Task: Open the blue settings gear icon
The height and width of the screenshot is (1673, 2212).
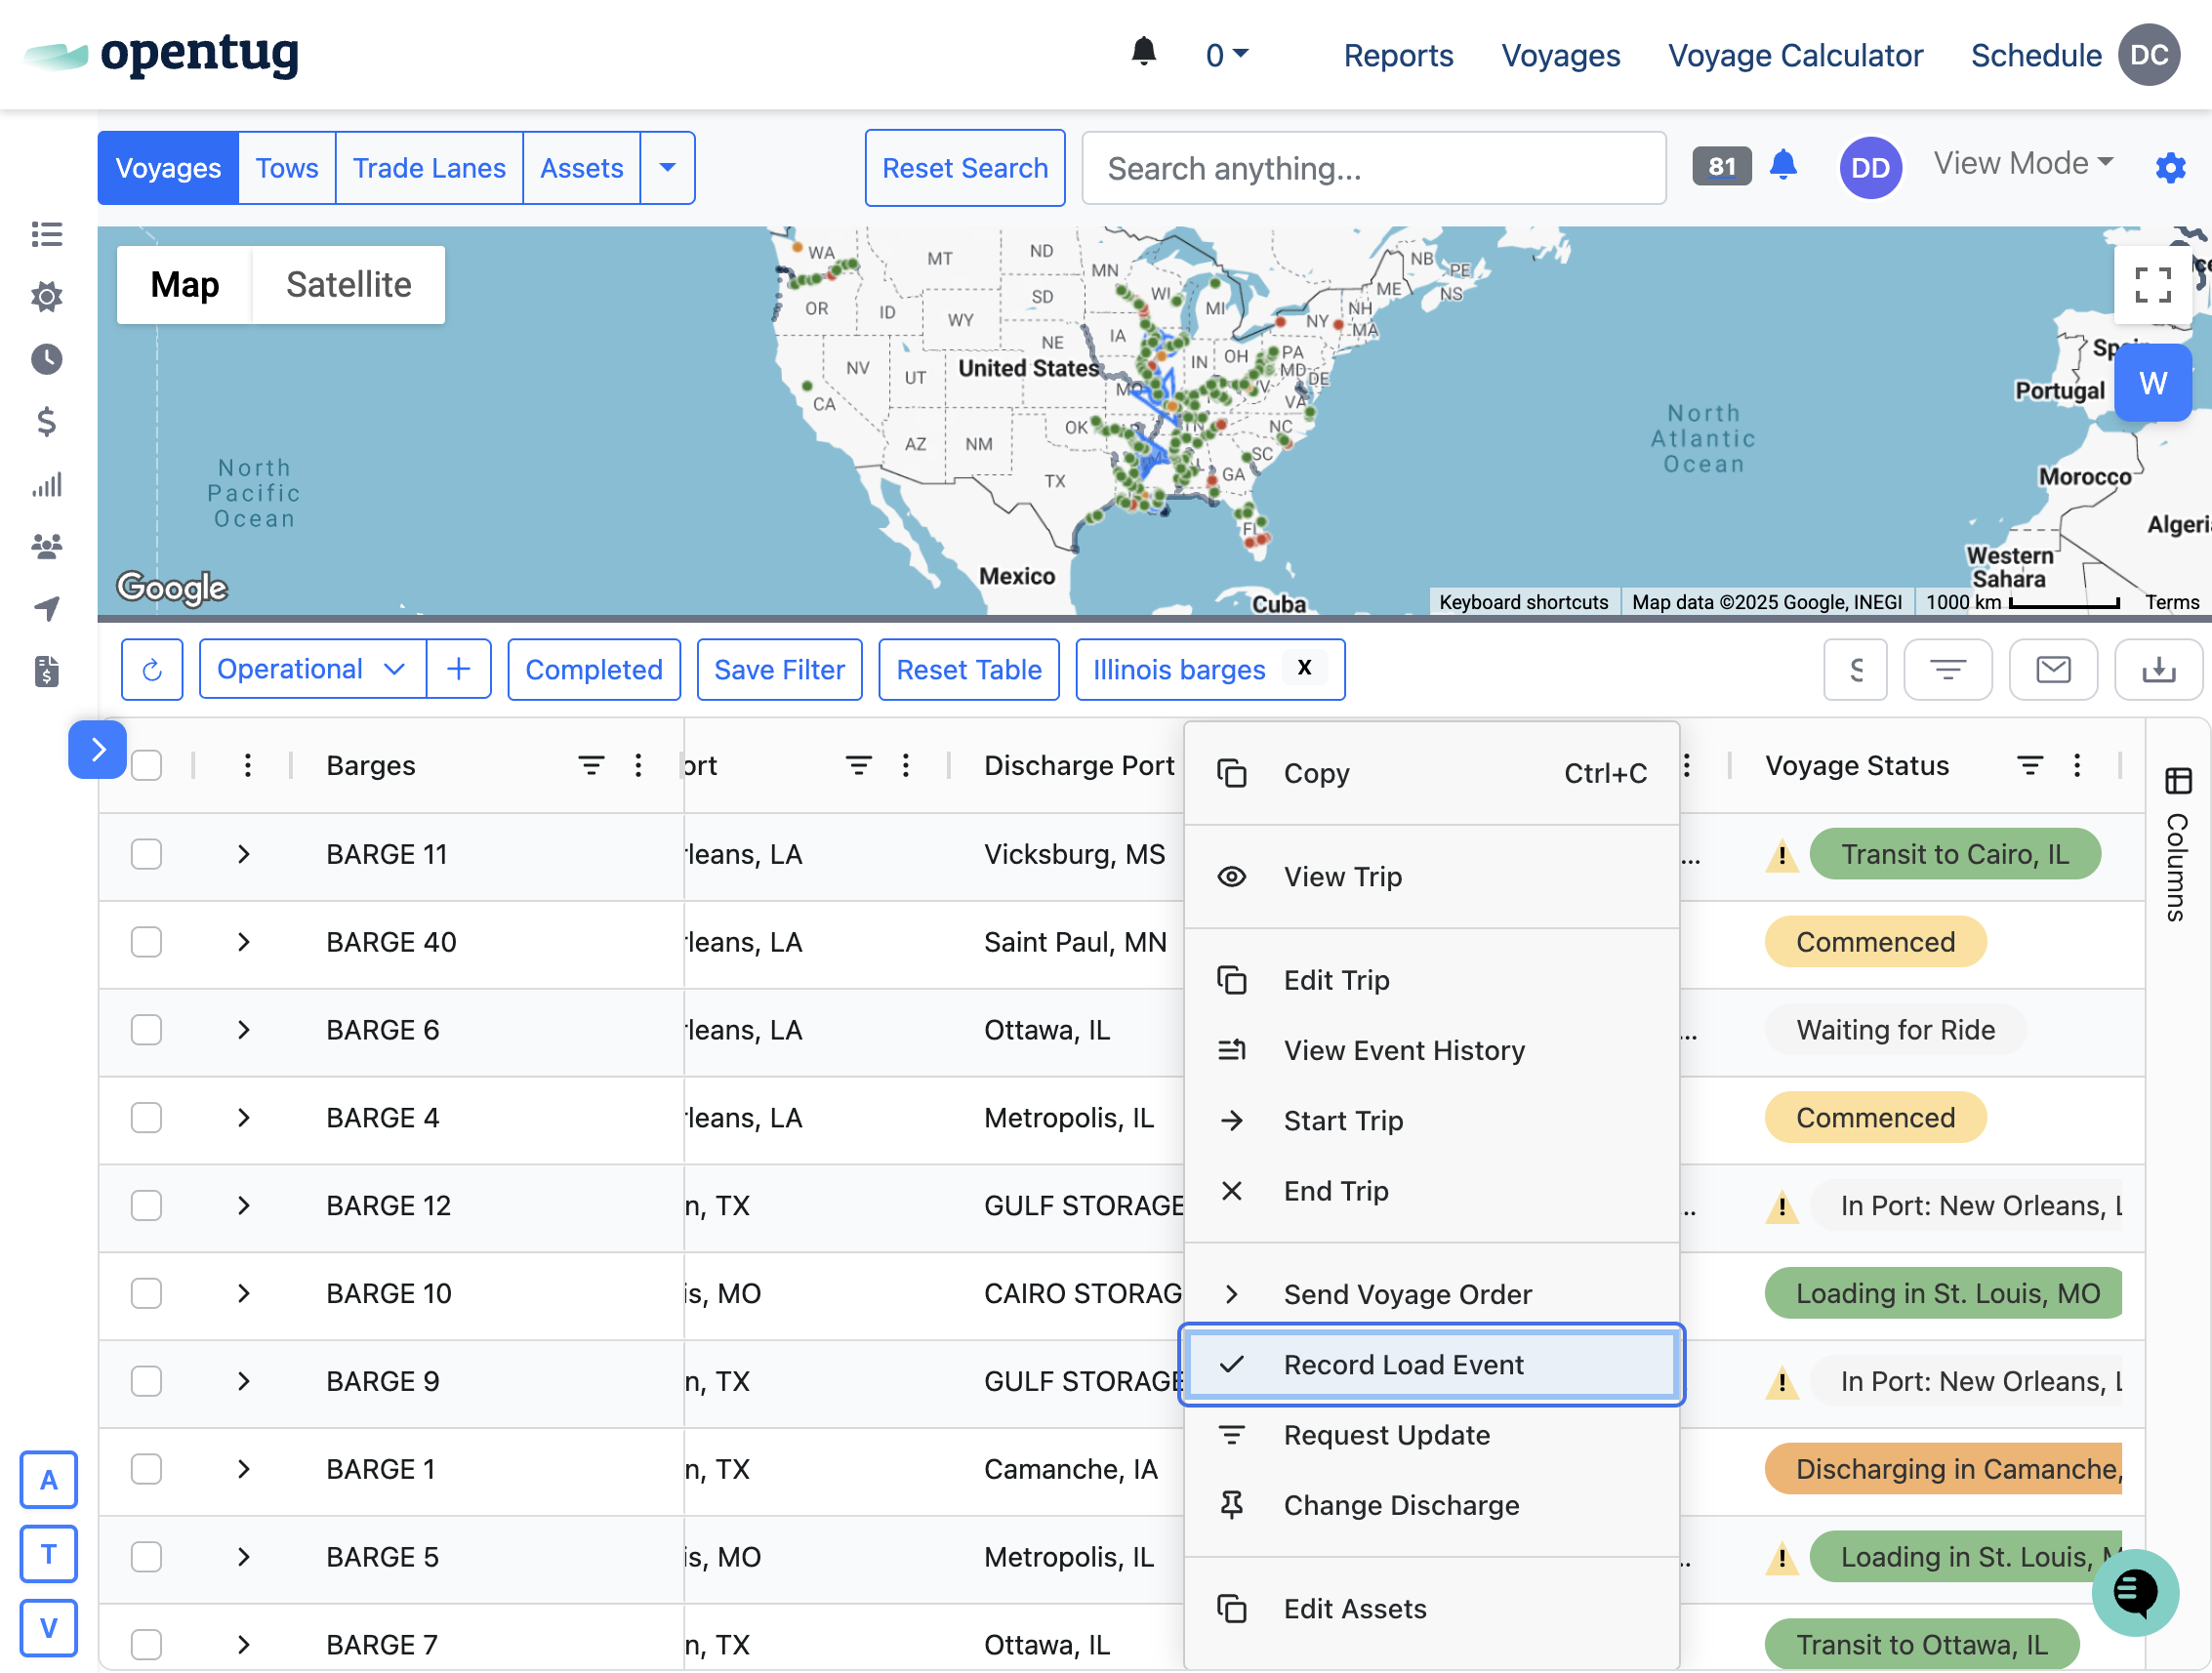Action: [2169, 167]
